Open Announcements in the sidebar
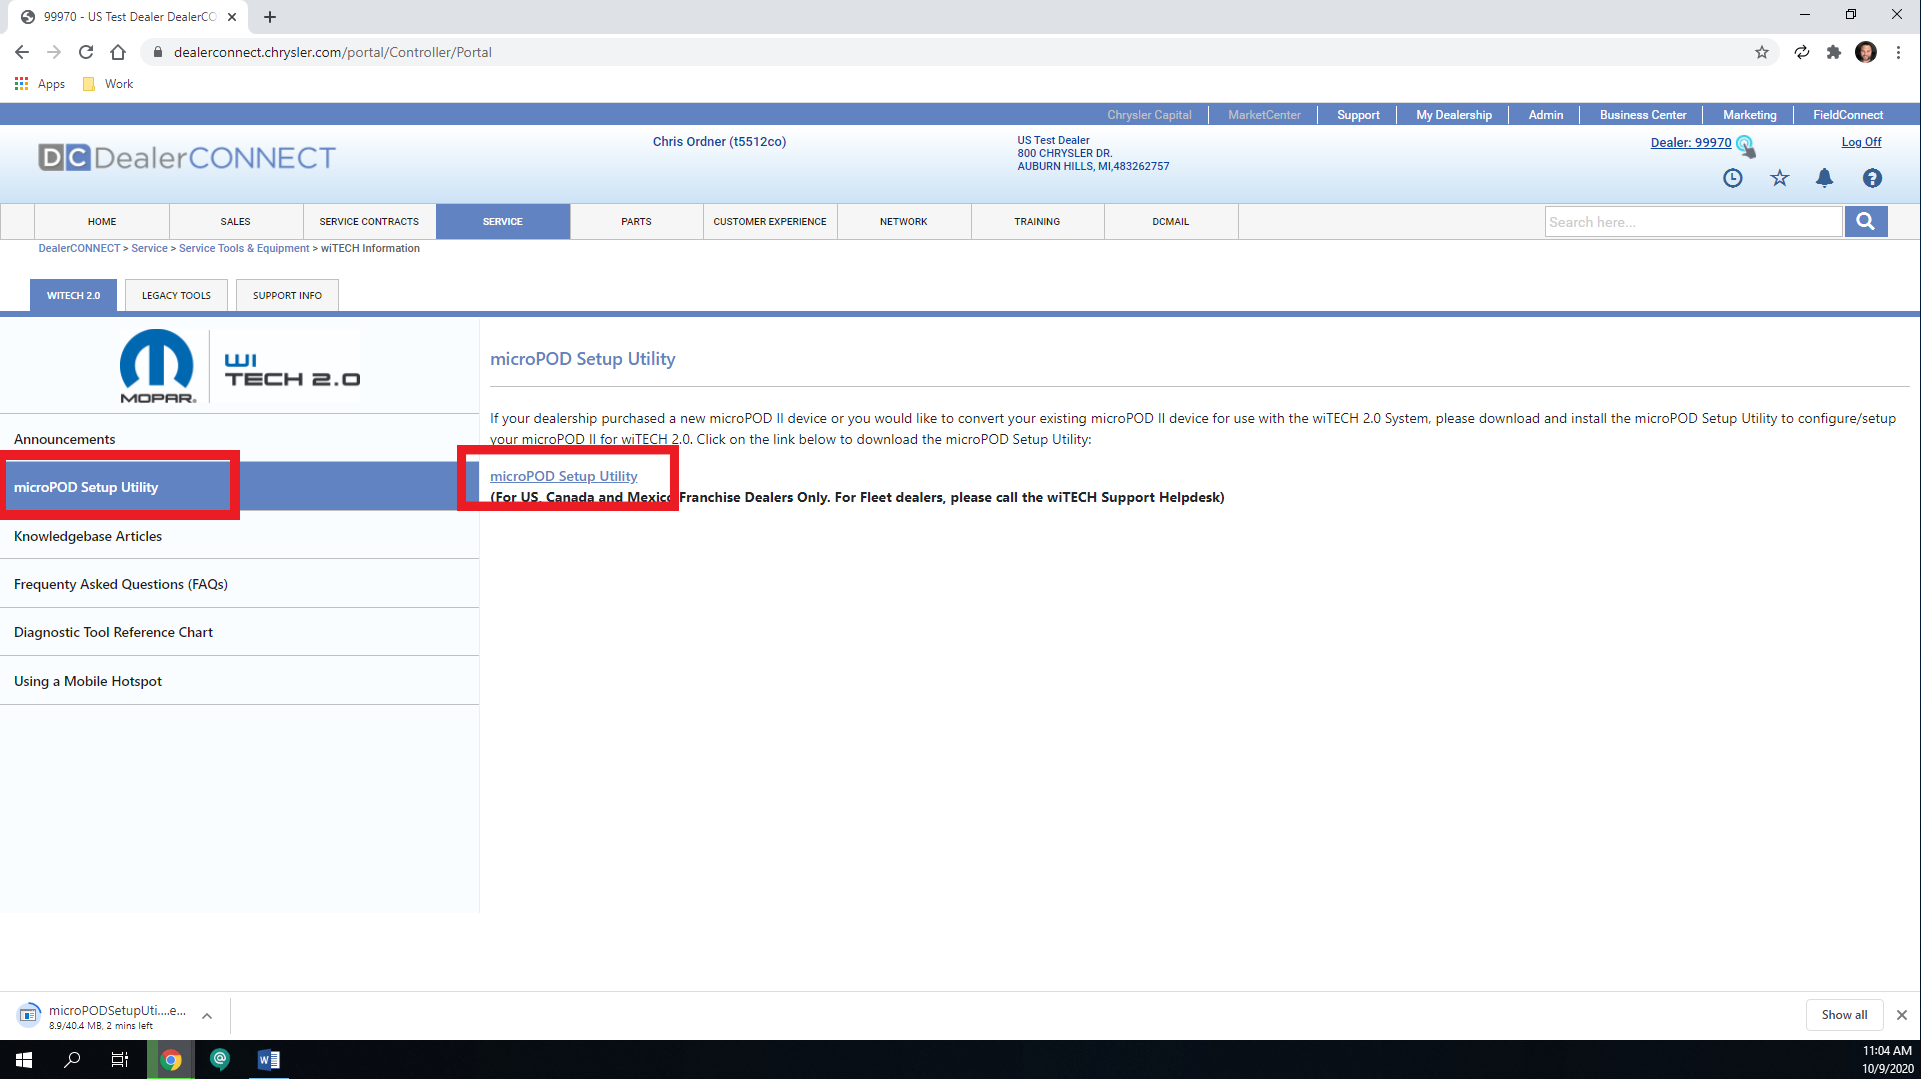Screen dimensions: 1921x1079 239,439
